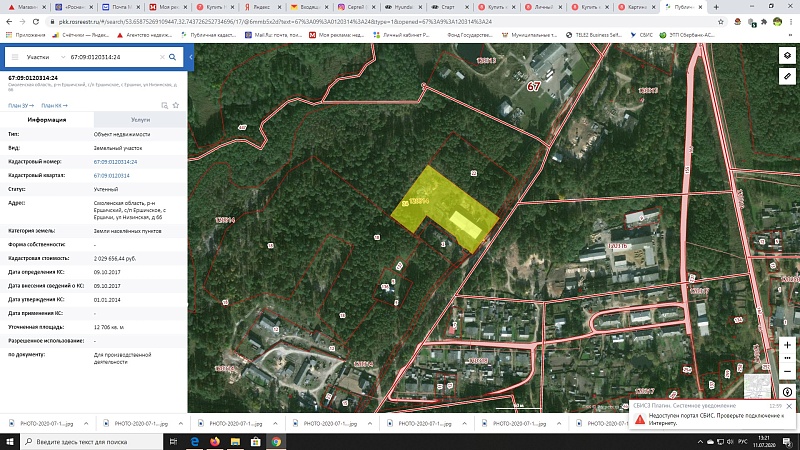Collapse the left information side panel
The image size is (800, 450).
(190, 58)
